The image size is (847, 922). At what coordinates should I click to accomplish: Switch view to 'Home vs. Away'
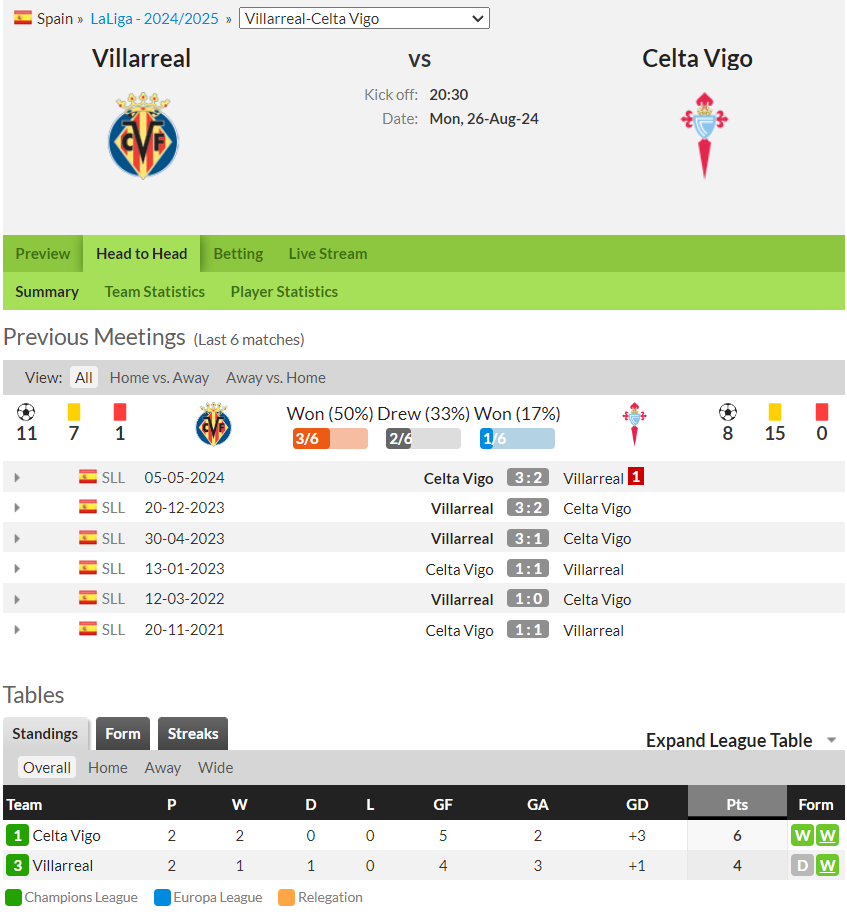coord(159,378)
